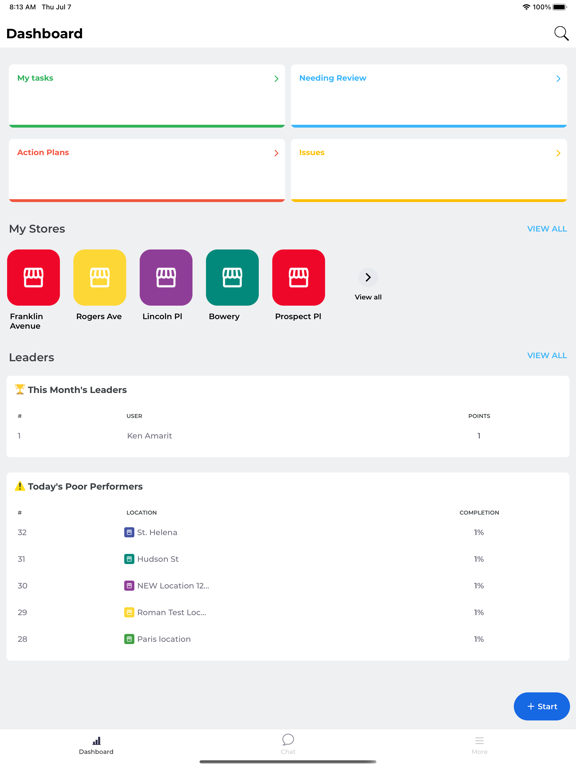Click the Leaders section heading

[31, 357]
